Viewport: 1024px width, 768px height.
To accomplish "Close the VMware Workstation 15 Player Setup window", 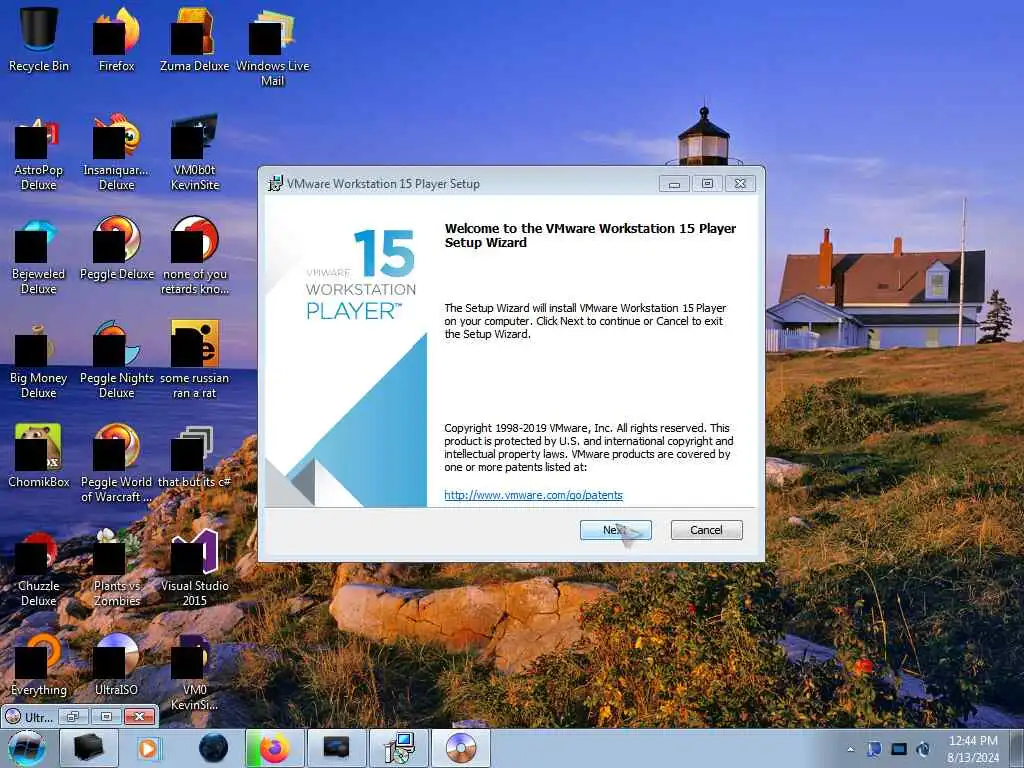I will pyautogui.click(x=740, y=184).
